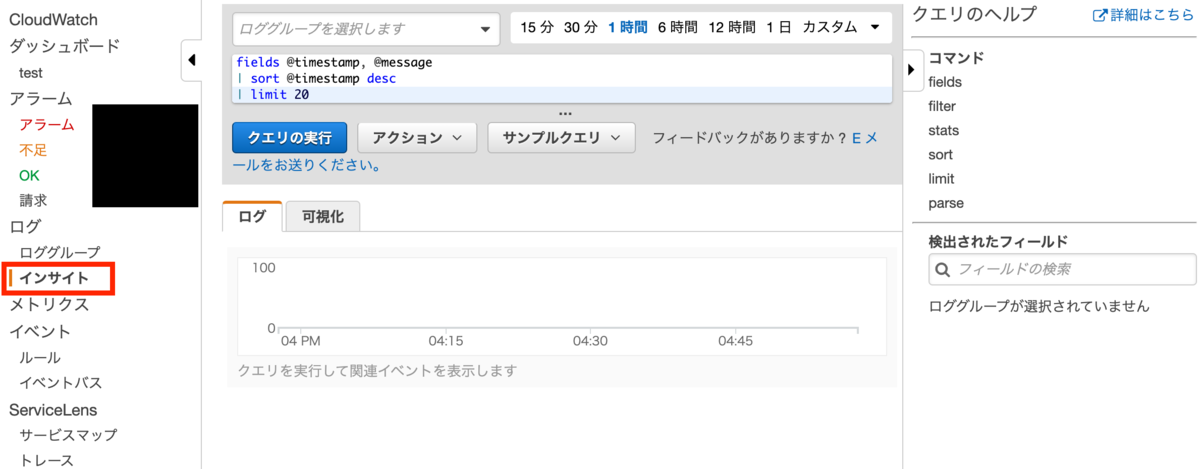1200x469 pixels.
Task: Open メトリクス in sidebar
Action: 49,305
